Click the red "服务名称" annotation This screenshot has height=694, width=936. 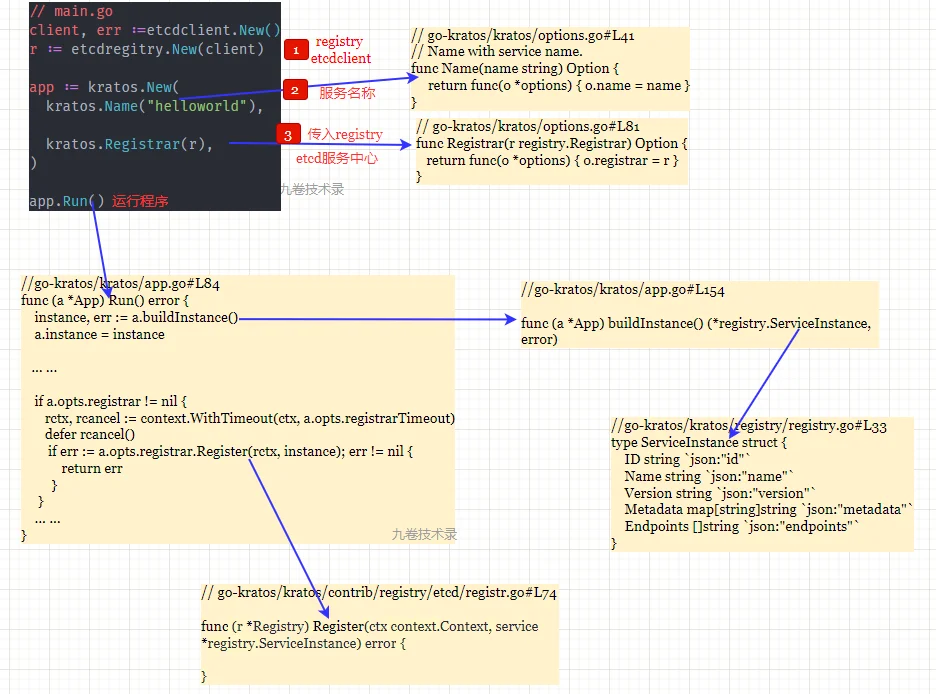coord(347,92)
